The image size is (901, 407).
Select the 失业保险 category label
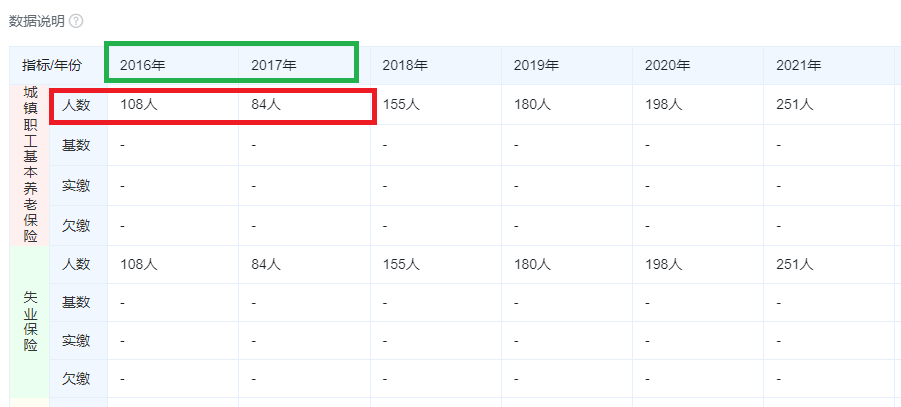[x=29, y=321]
